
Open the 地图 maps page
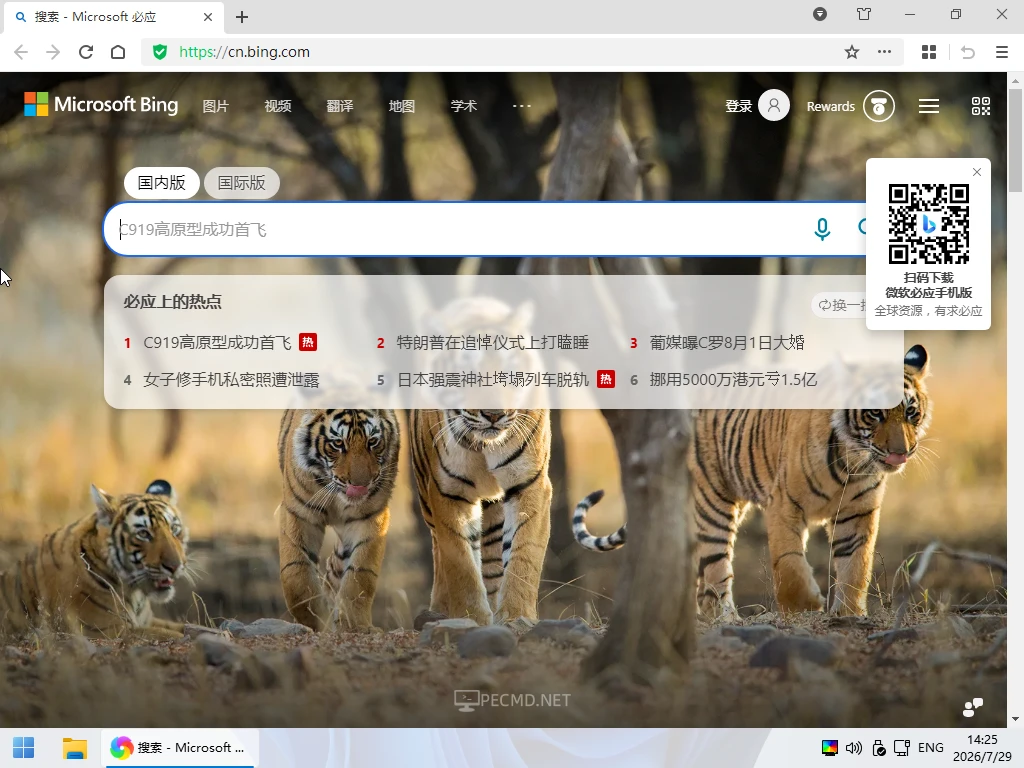click(402, 106)
